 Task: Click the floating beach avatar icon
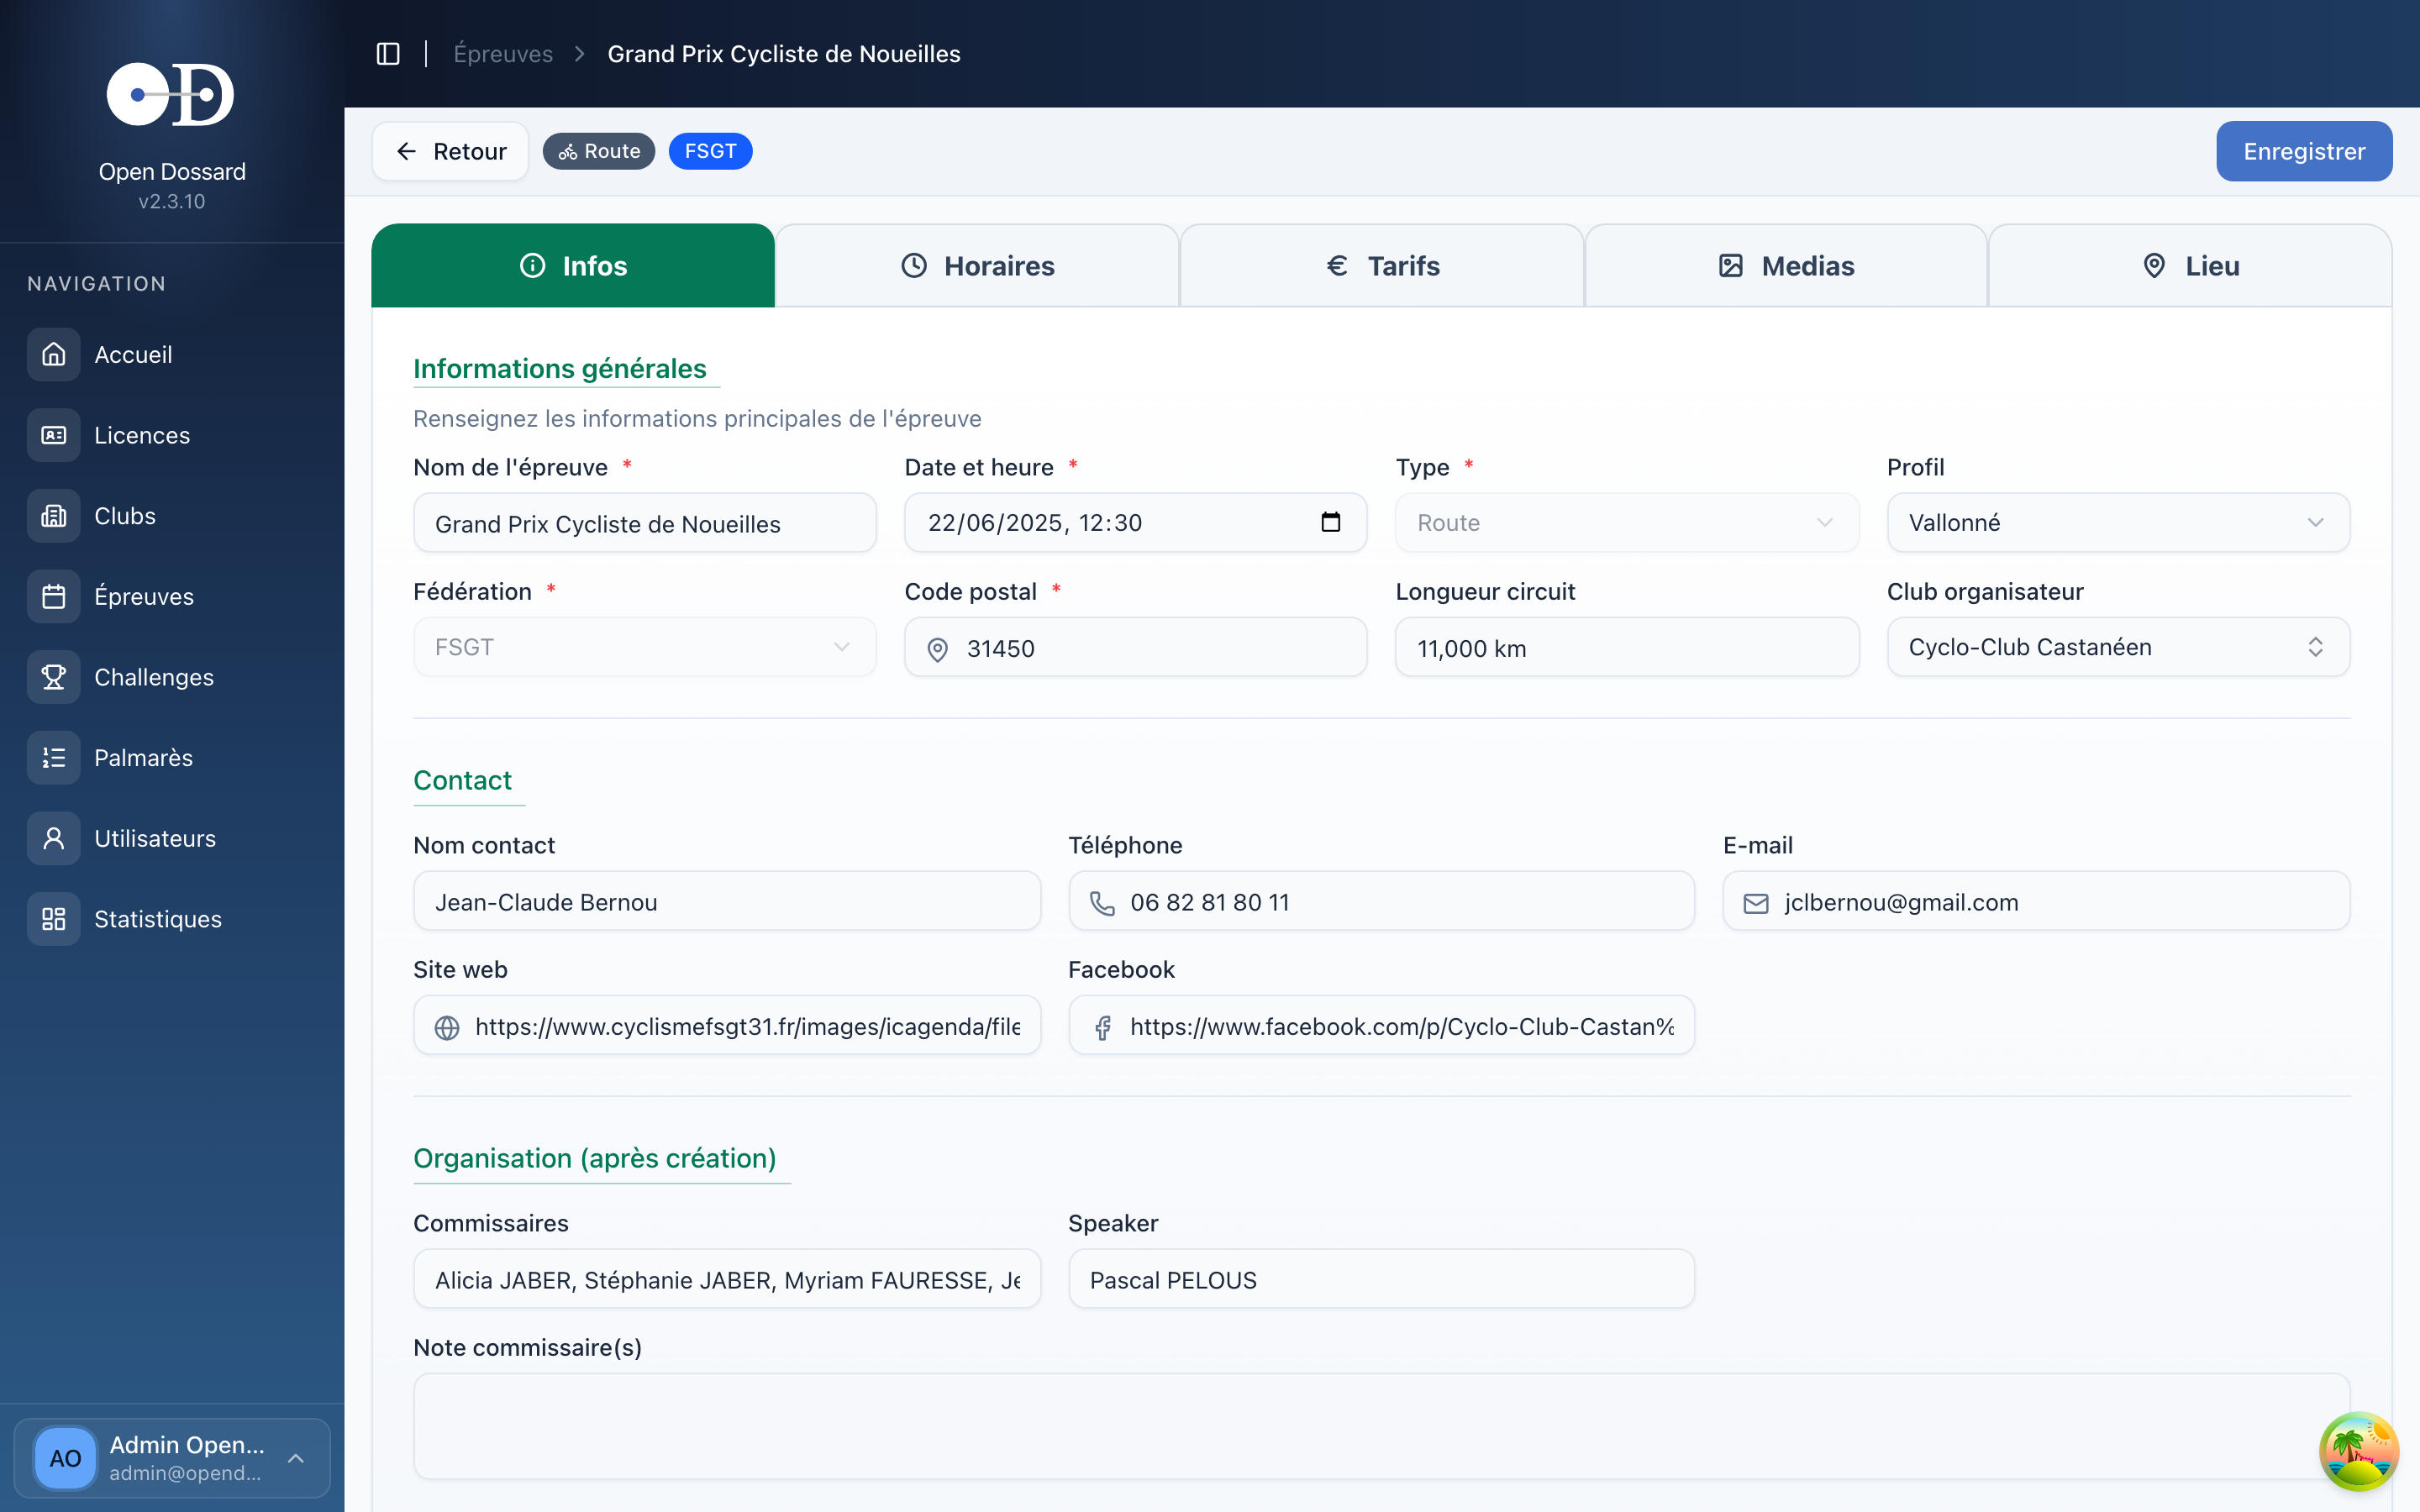point(2358,1450)
